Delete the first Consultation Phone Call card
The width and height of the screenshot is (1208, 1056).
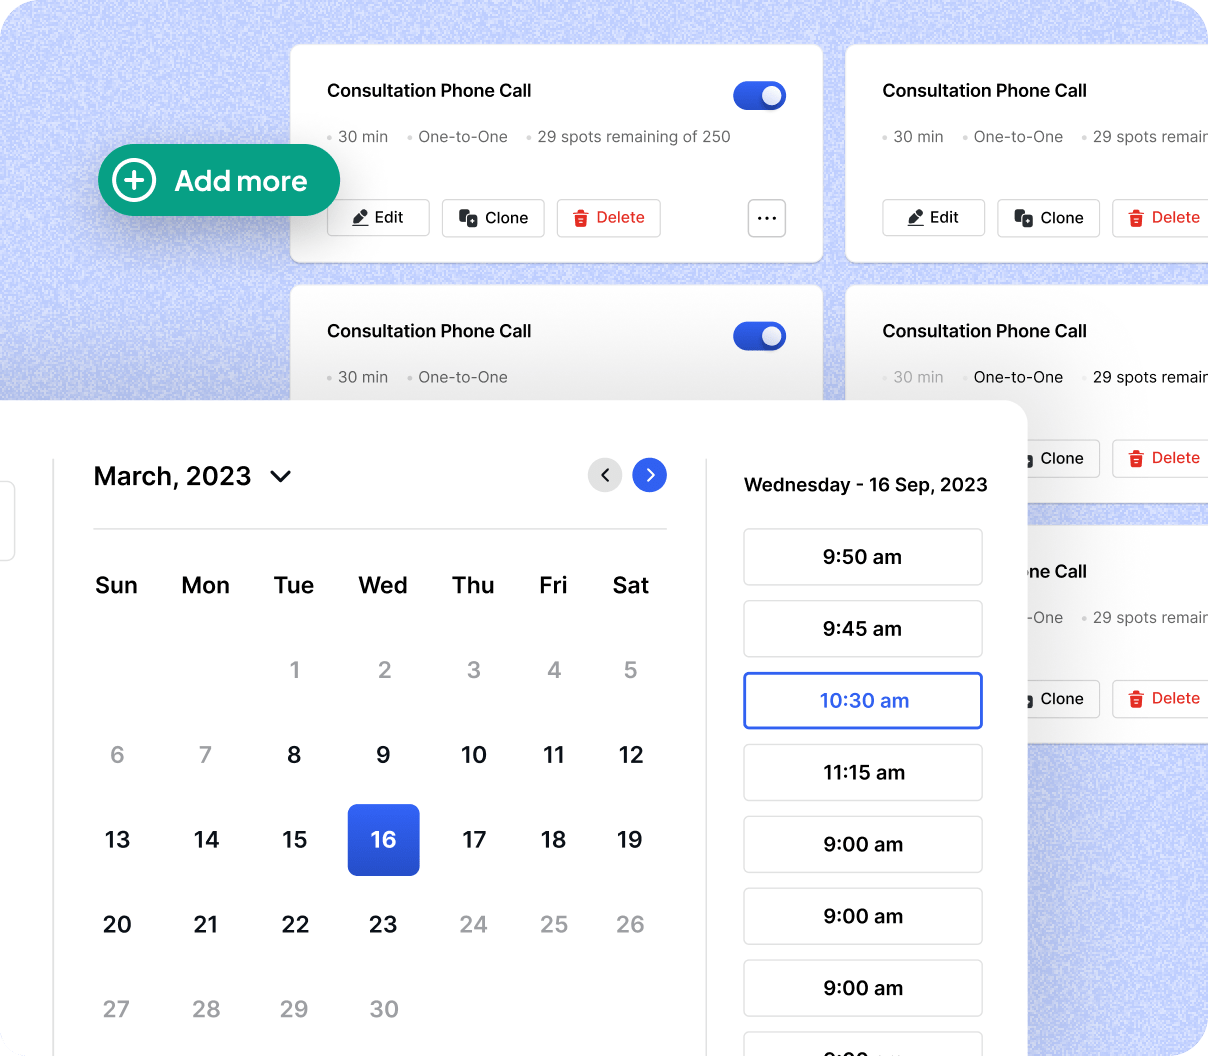[x=608, y=218]
